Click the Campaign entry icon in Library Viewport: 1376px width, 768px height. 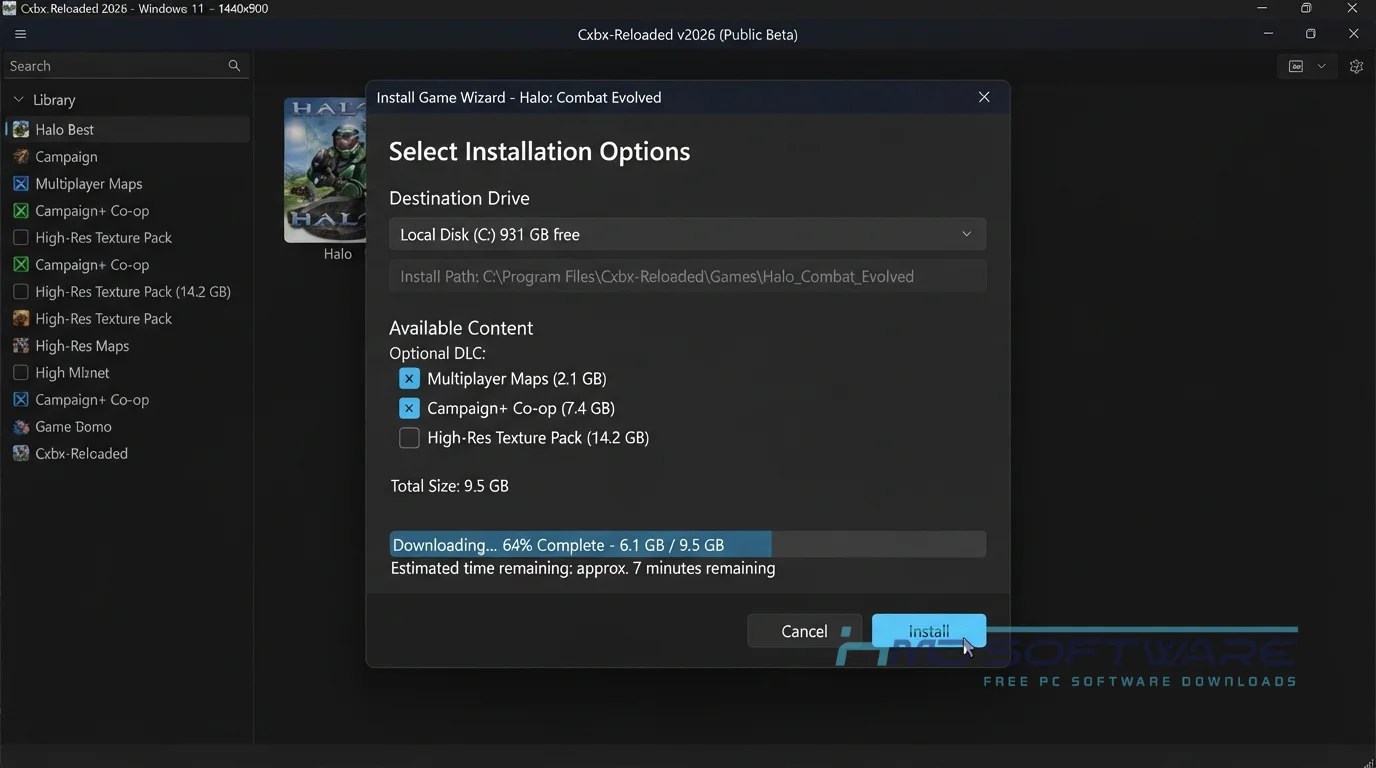point(21,157)
